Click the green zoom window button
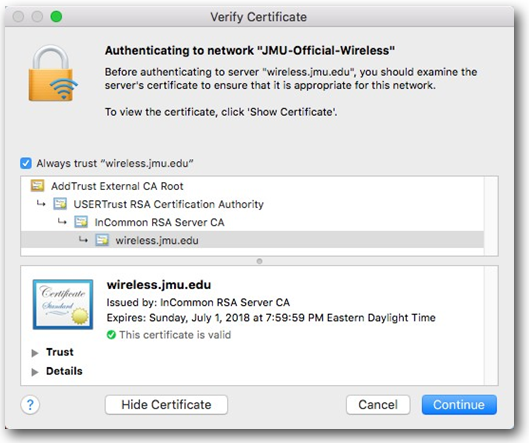Image resolution: width=529 pixels, height=443 pixels. (x=56, y=16)
